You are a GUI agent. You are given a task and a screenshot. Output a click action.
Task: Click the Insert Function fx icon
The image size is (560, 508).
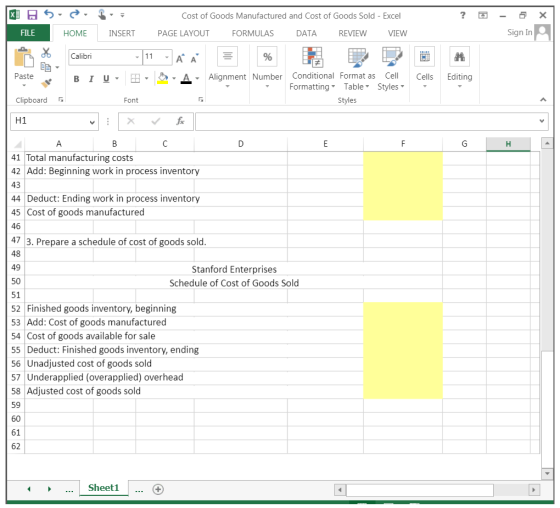(x=180, y=121)
